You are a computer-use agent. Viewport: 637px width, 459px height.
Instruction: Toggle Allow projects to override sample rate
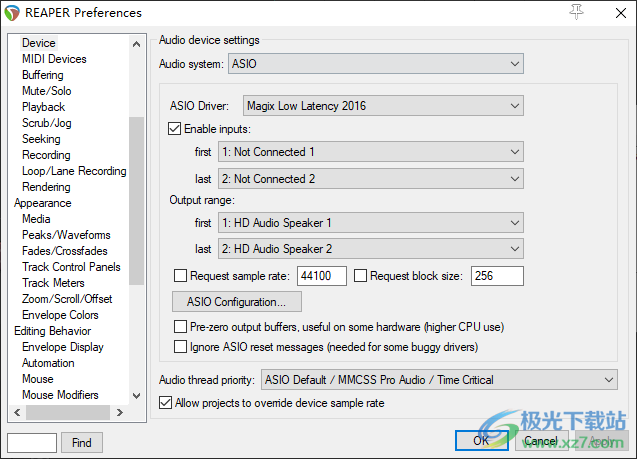click(x=166, y=403)
